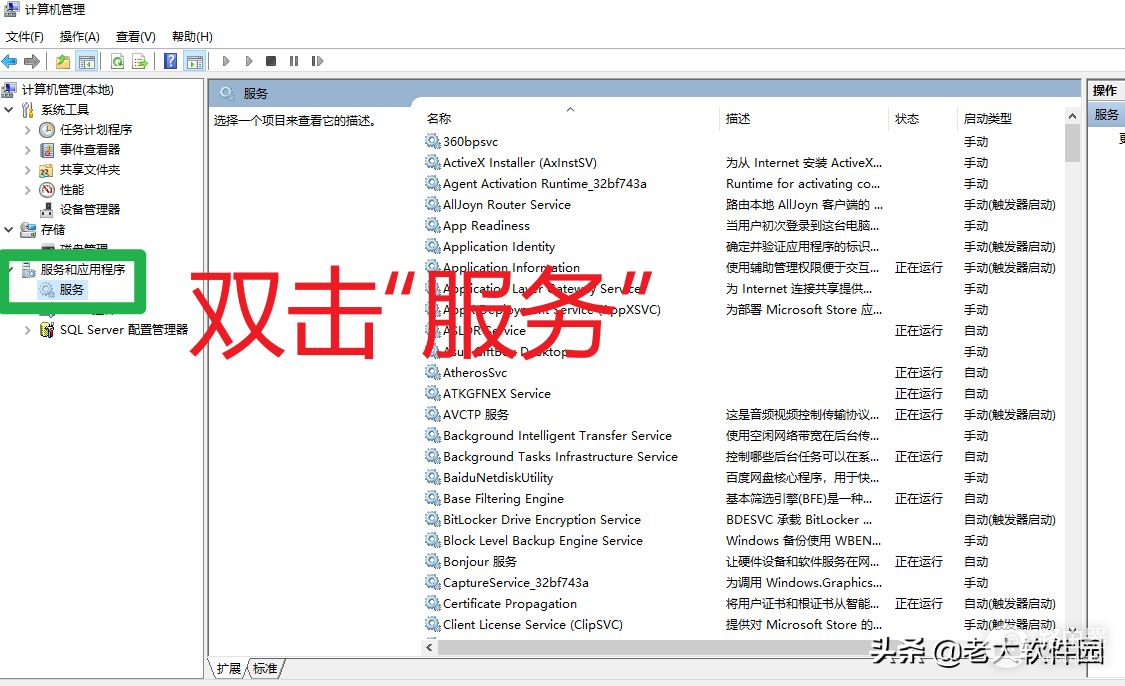Image resolution: width=1125 pixels, height=686 pixels.
Task: Click the Up one level folder icon
Action: pos(63,62)
